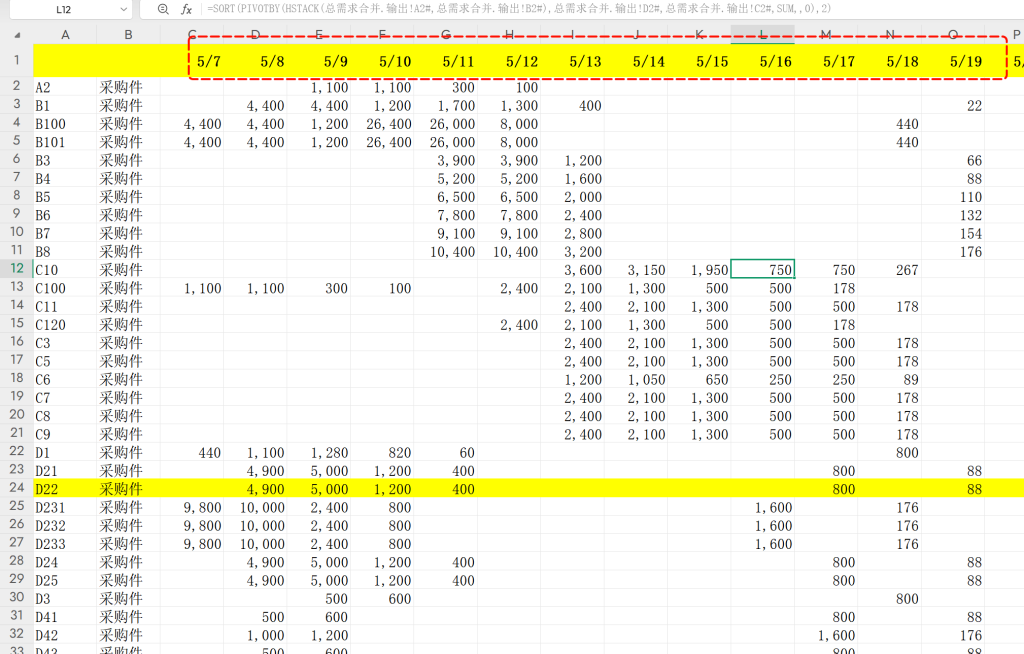Select the active cell with 750 in row C10
This screenshot has height=654, width=1024.
[x=762, y=269]
